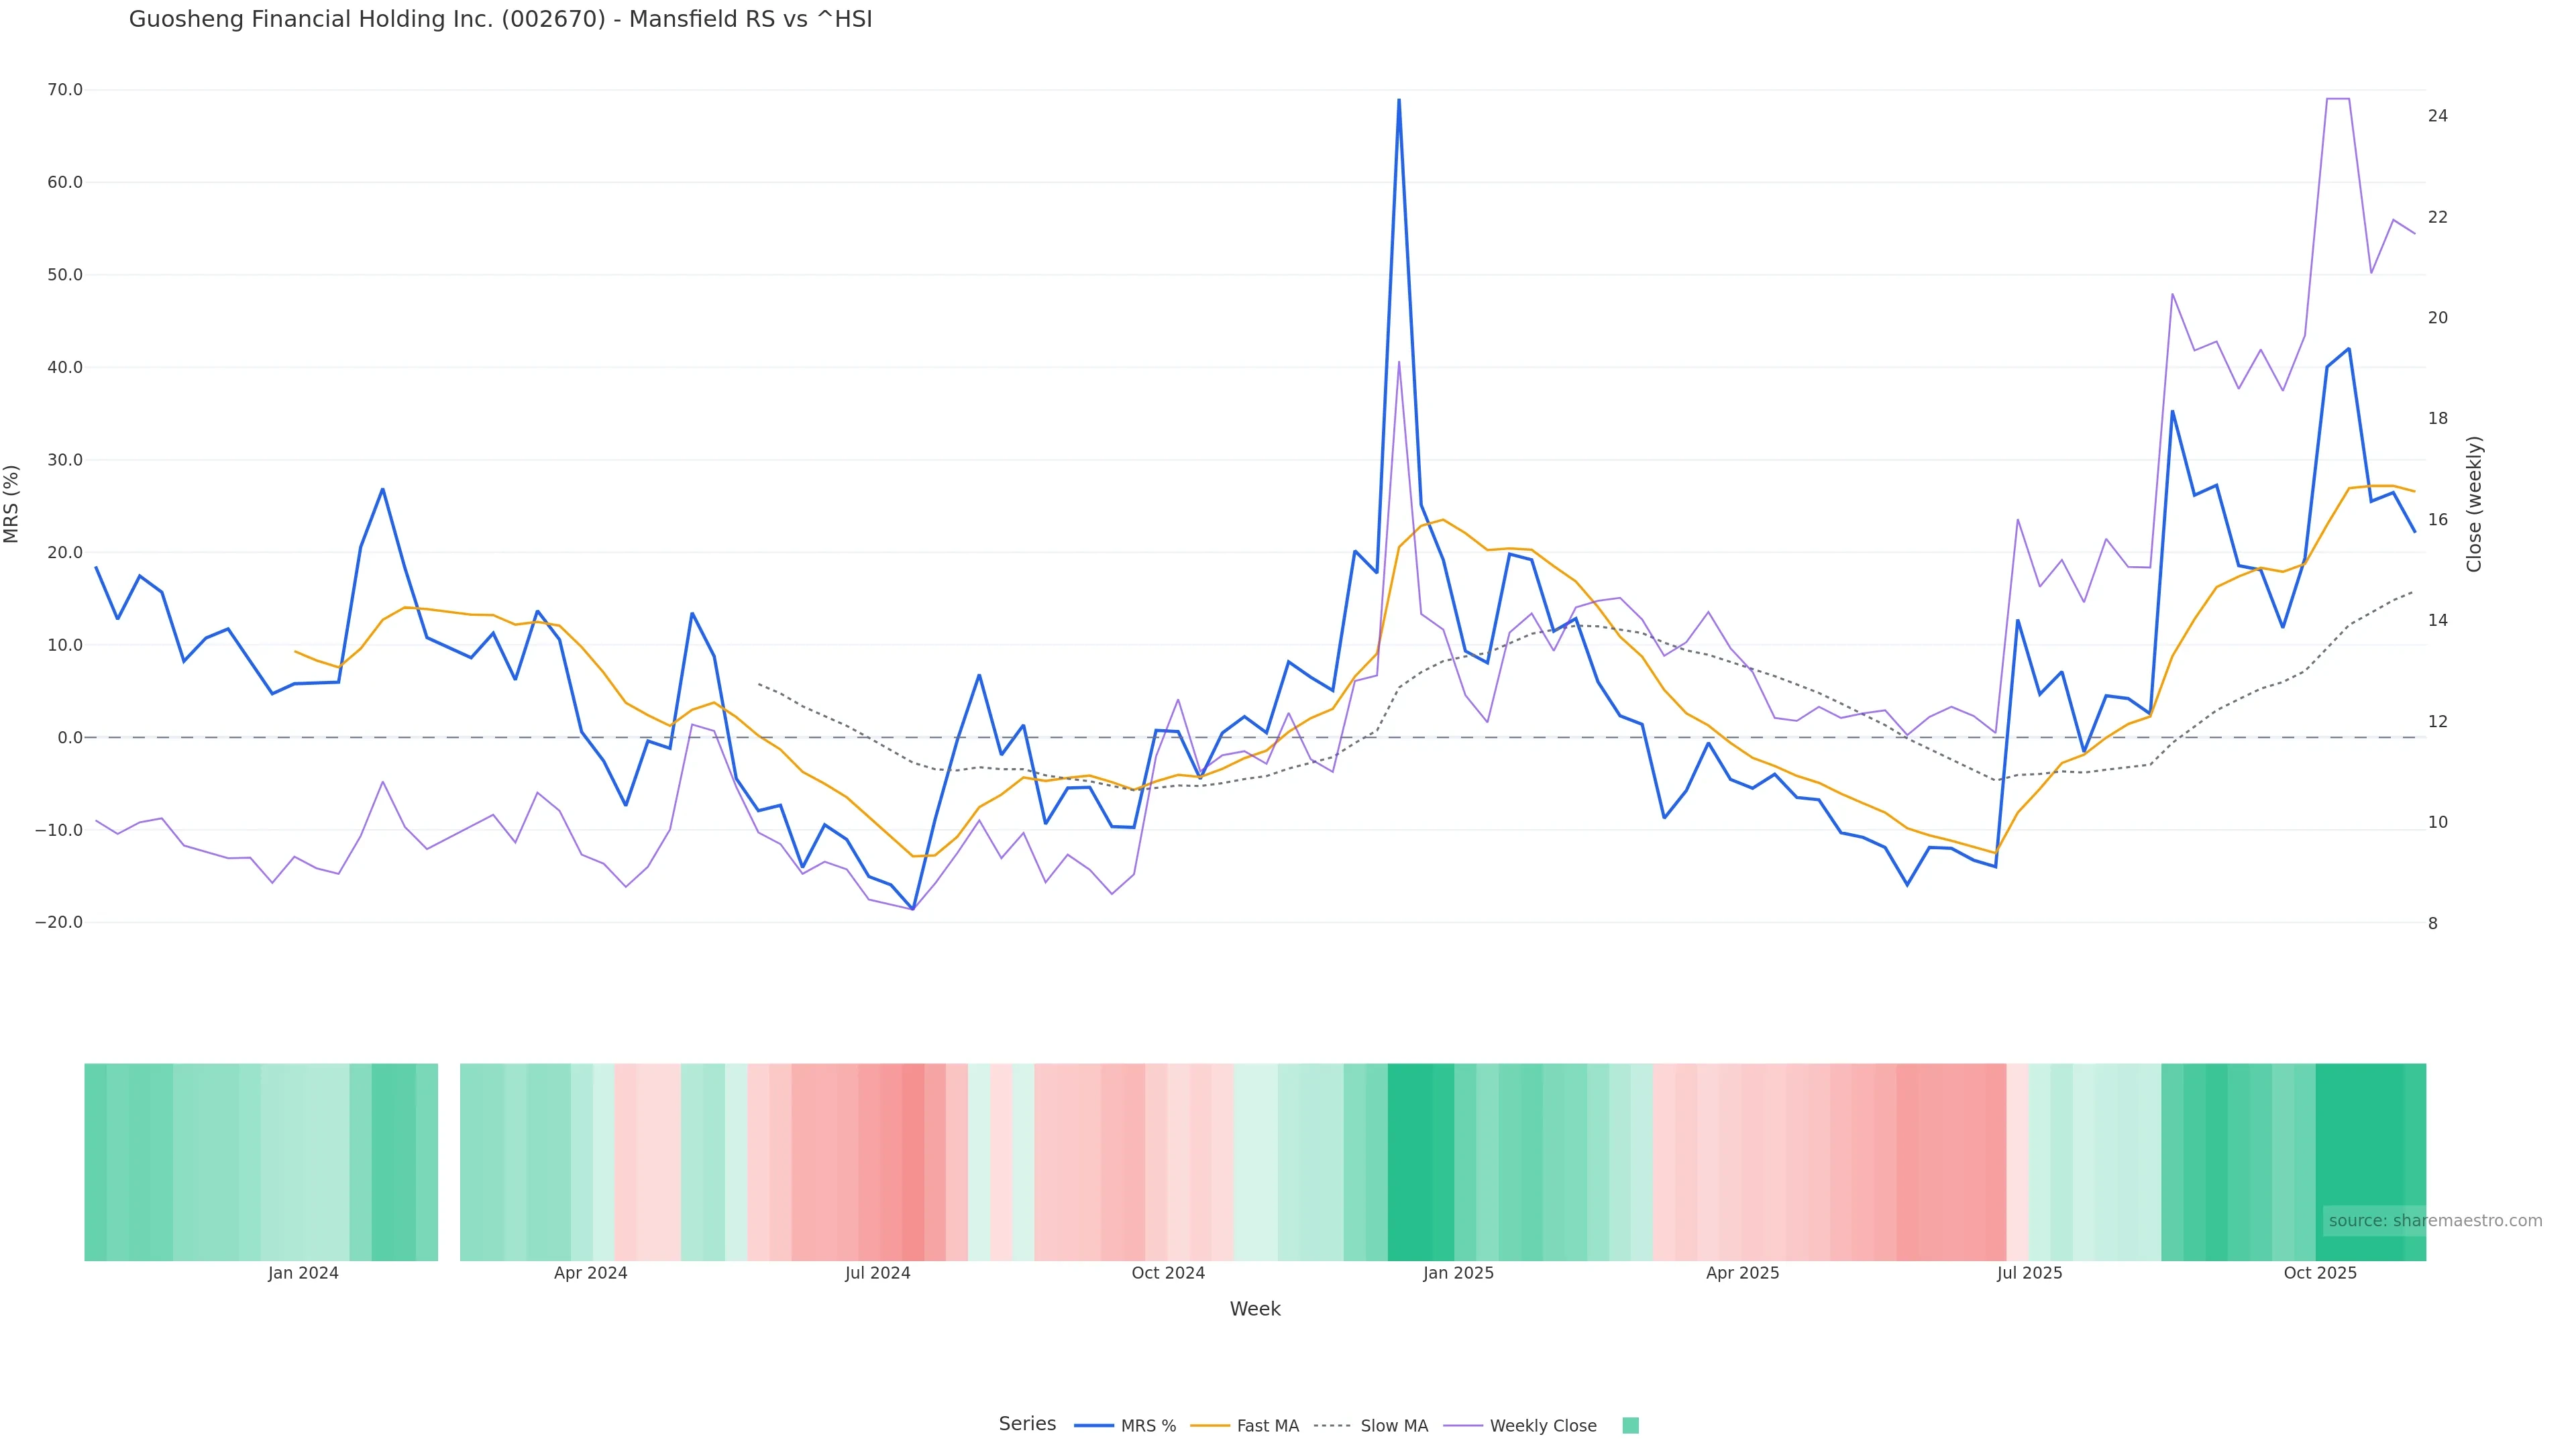
Task: Click the white gap in heatmap strip
Action: click(x=449, y=1161)
